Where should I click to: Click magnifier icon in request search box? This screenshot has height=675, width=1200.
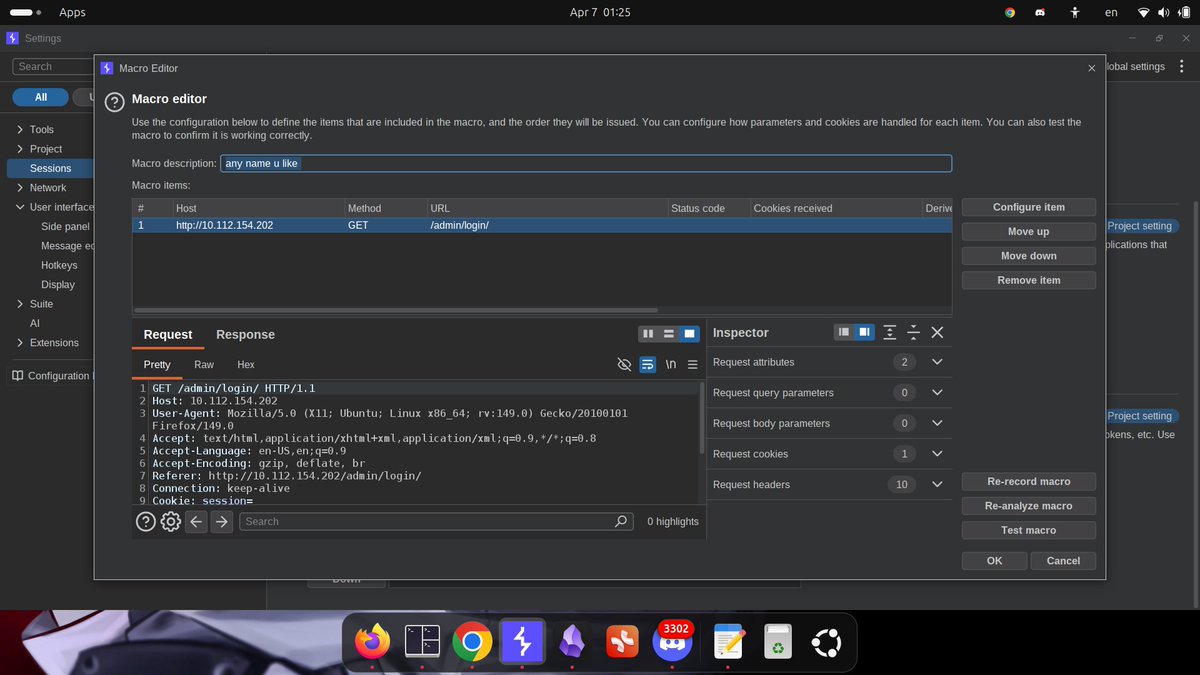621,521
